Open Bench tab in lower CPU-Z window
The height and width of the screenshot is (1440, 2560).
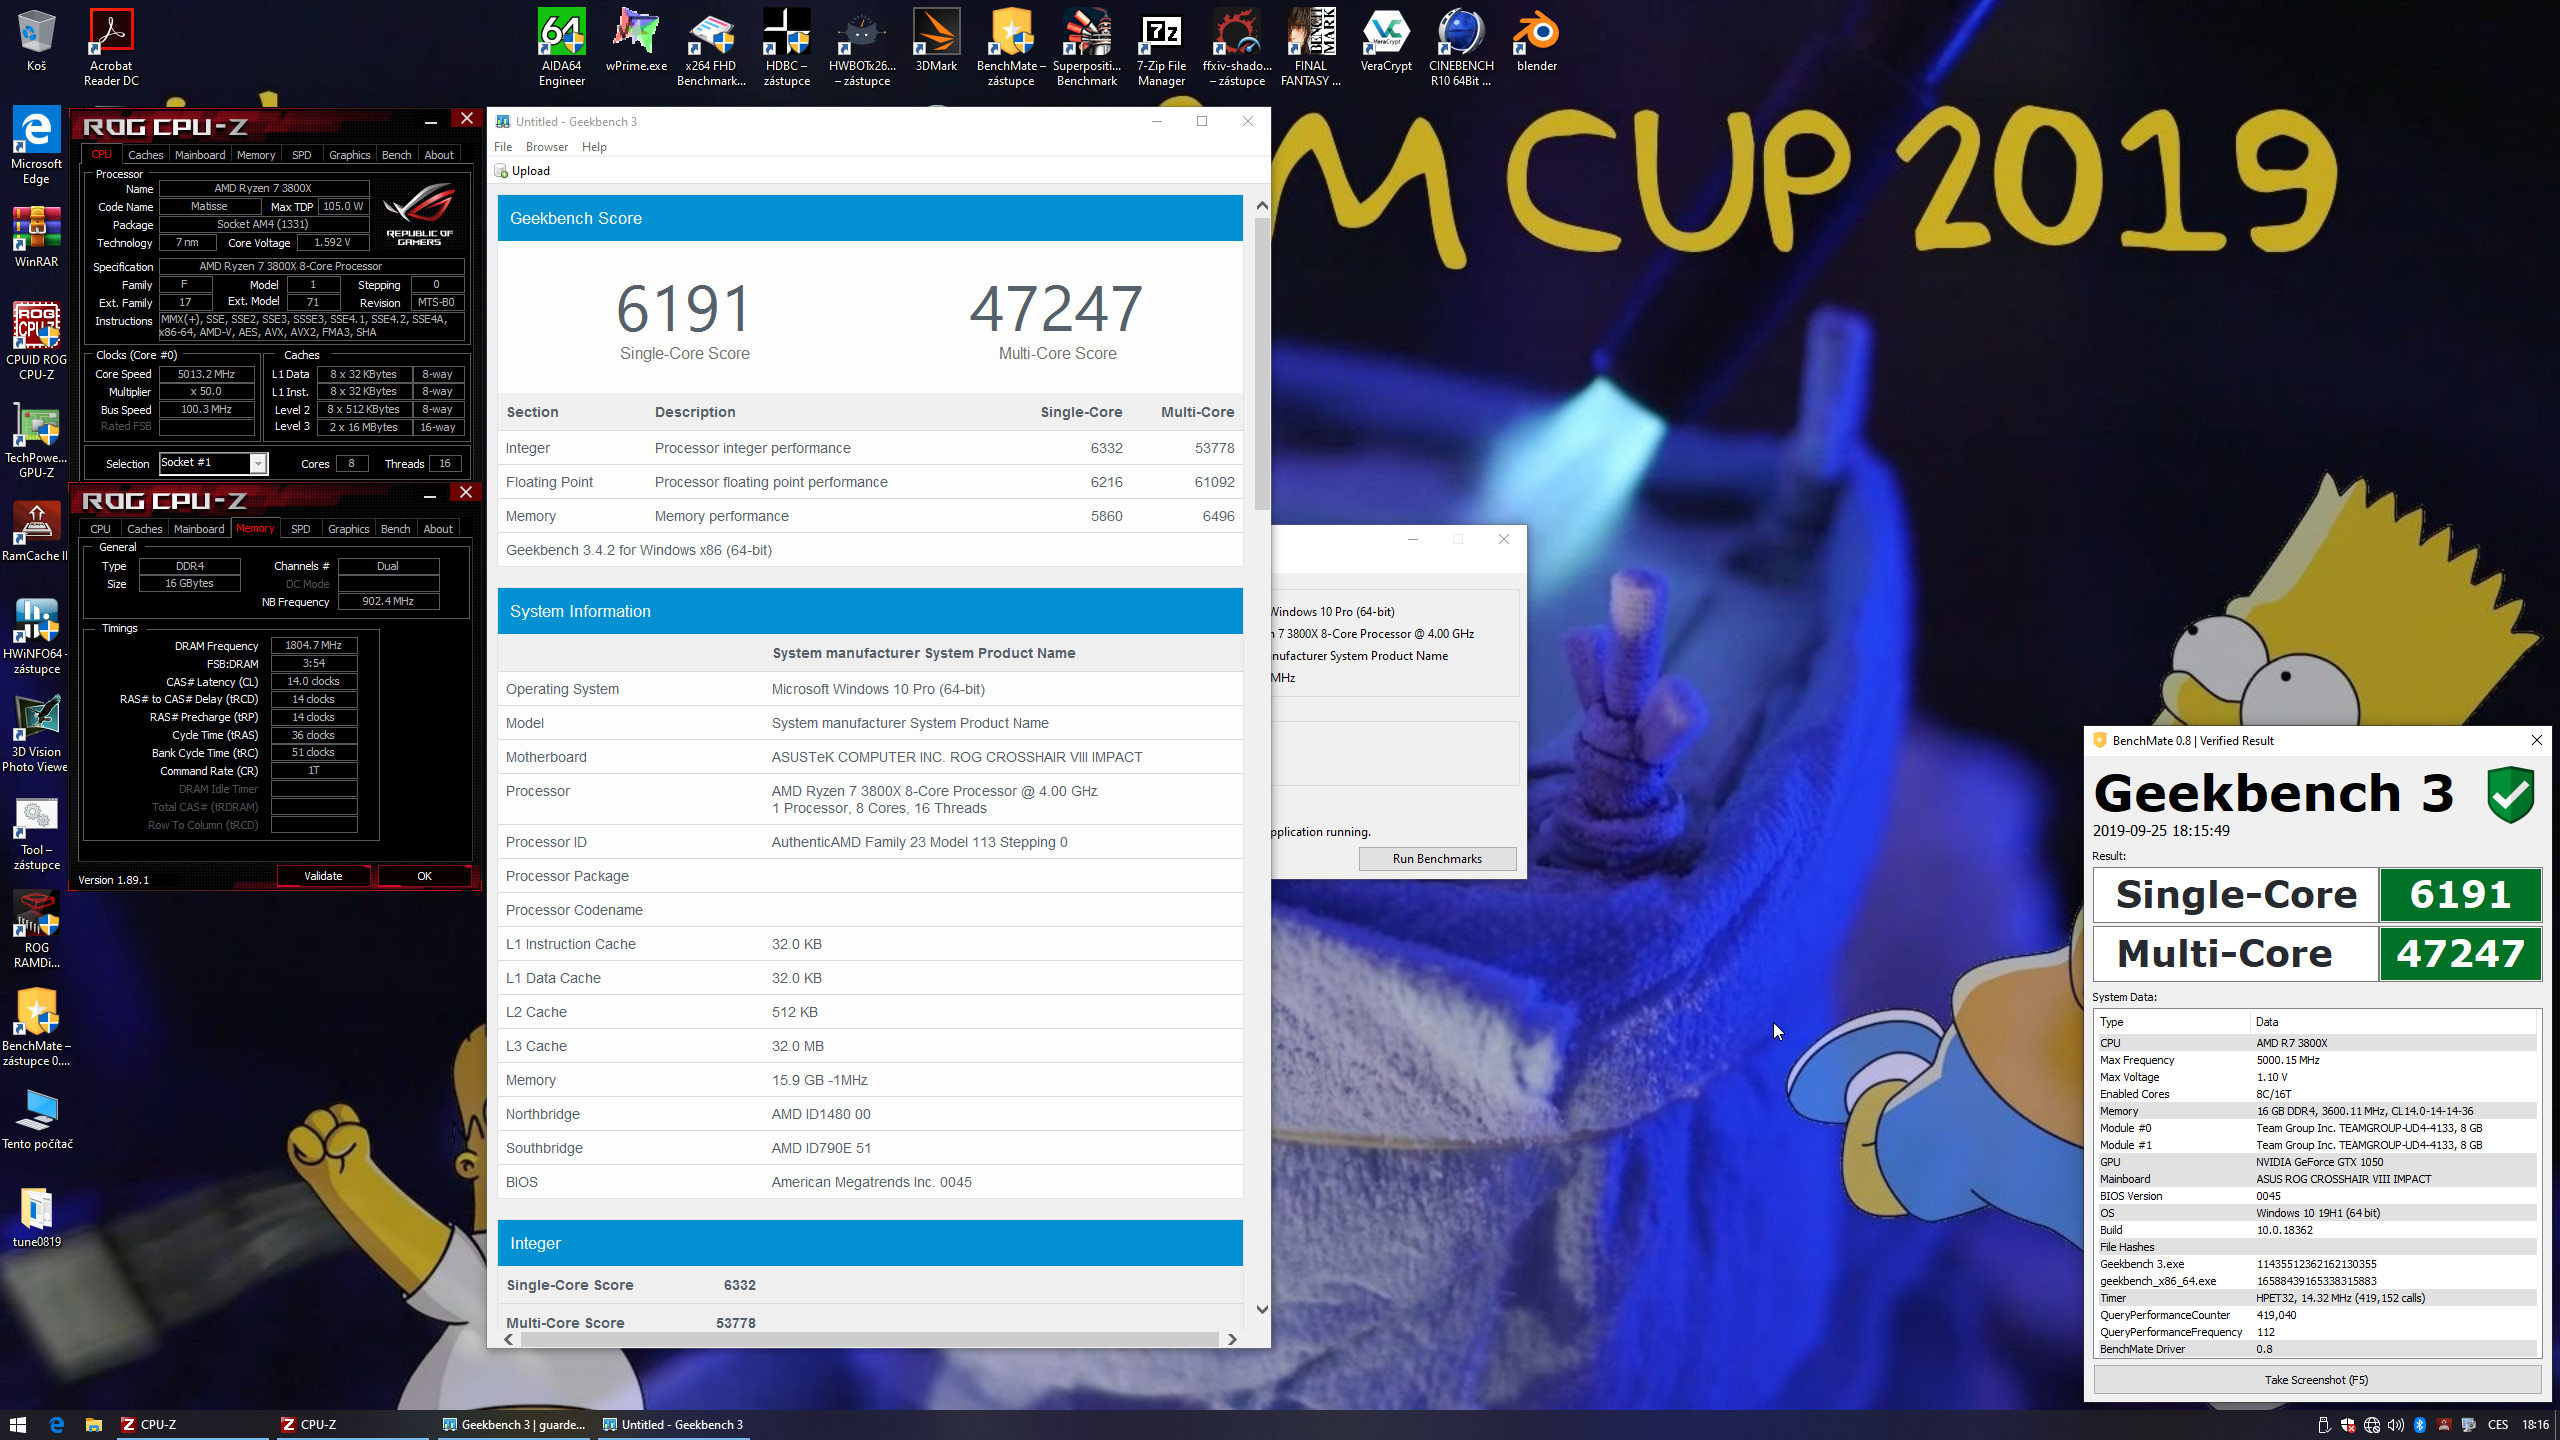(x=395, y=529)
